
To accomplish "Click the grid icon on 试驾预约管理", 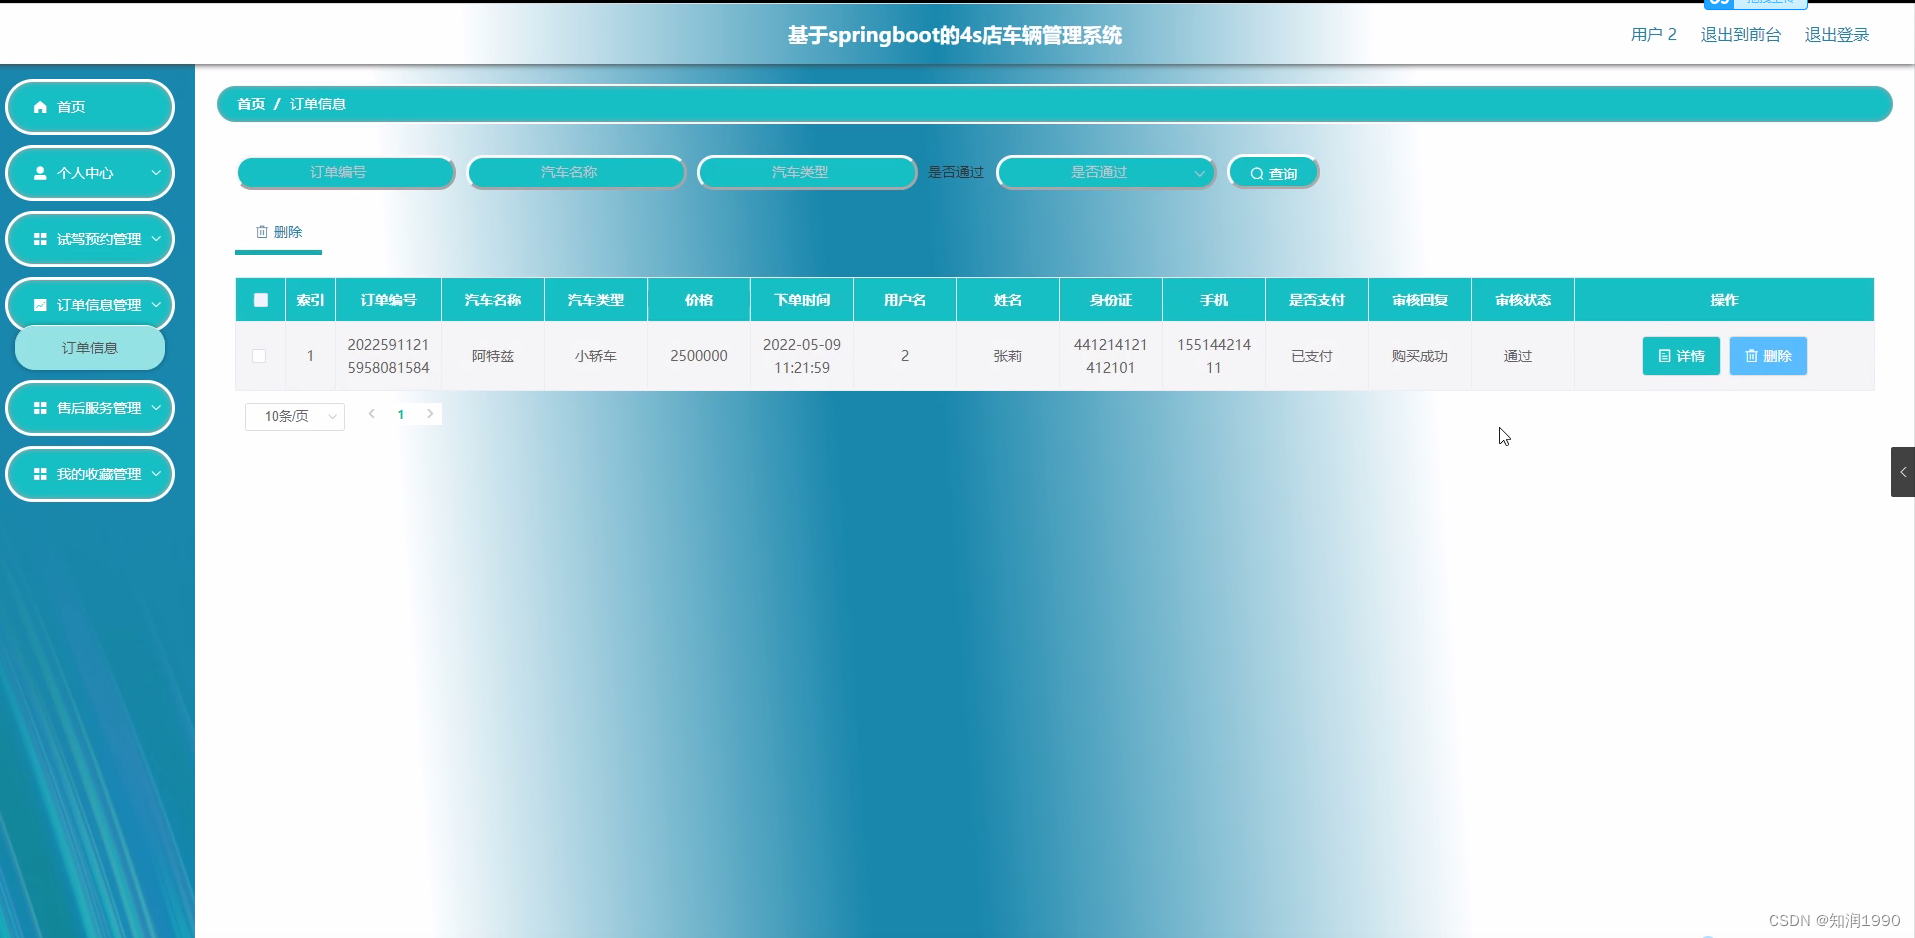I will click(40, 239).
